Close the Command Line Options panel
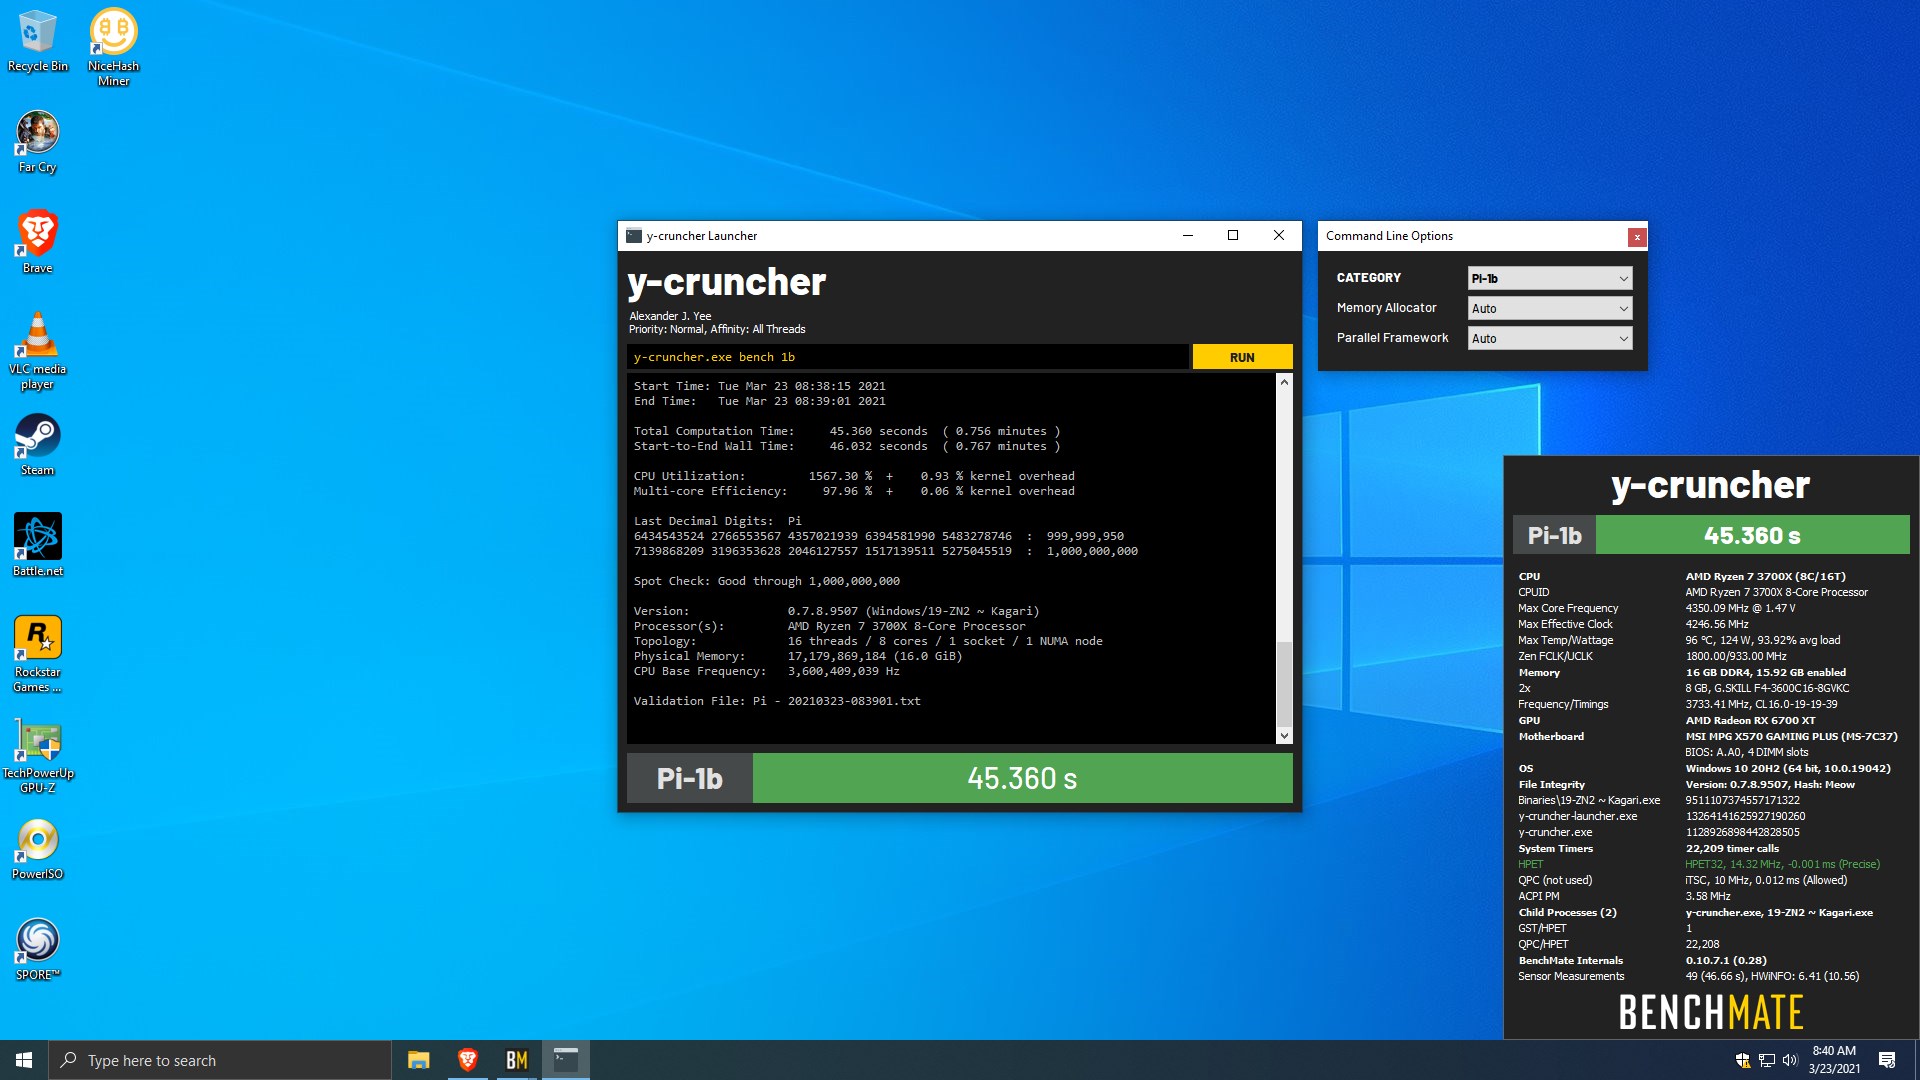The width and height of the screenshot is (1920, 1080). click(x=1637, y=237)
